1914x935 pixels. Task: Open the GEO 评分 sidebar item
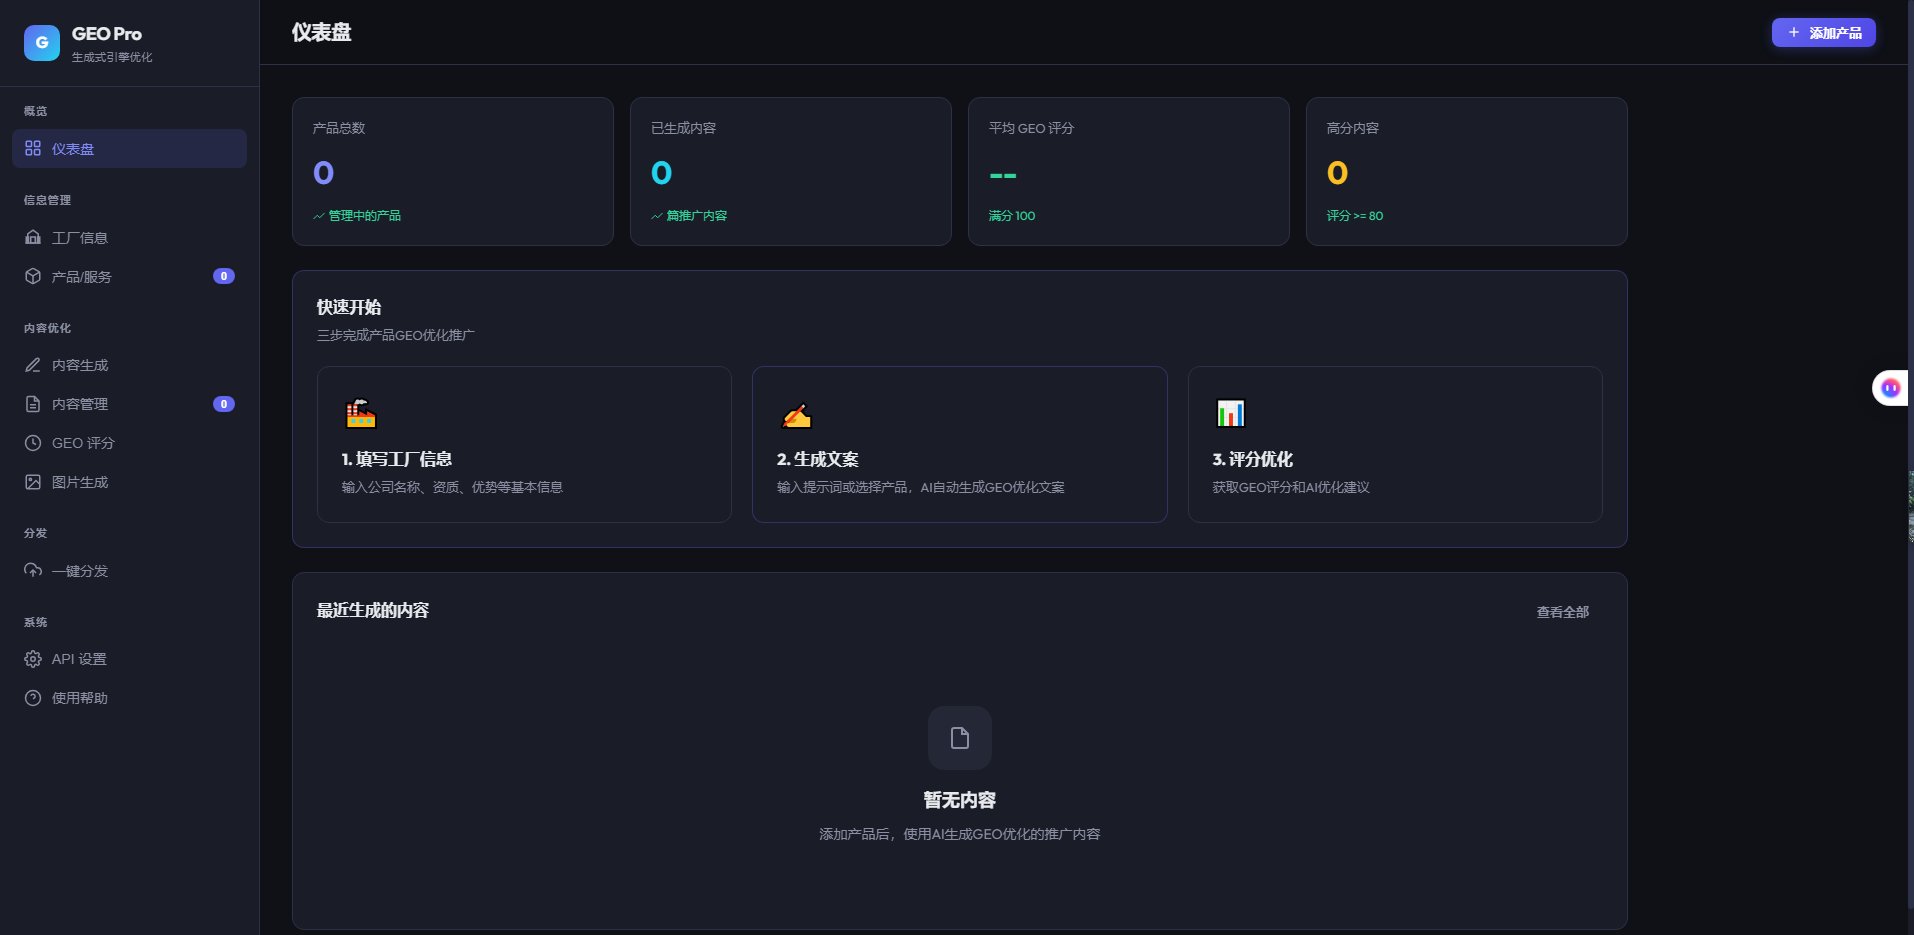tap(129, 443)
